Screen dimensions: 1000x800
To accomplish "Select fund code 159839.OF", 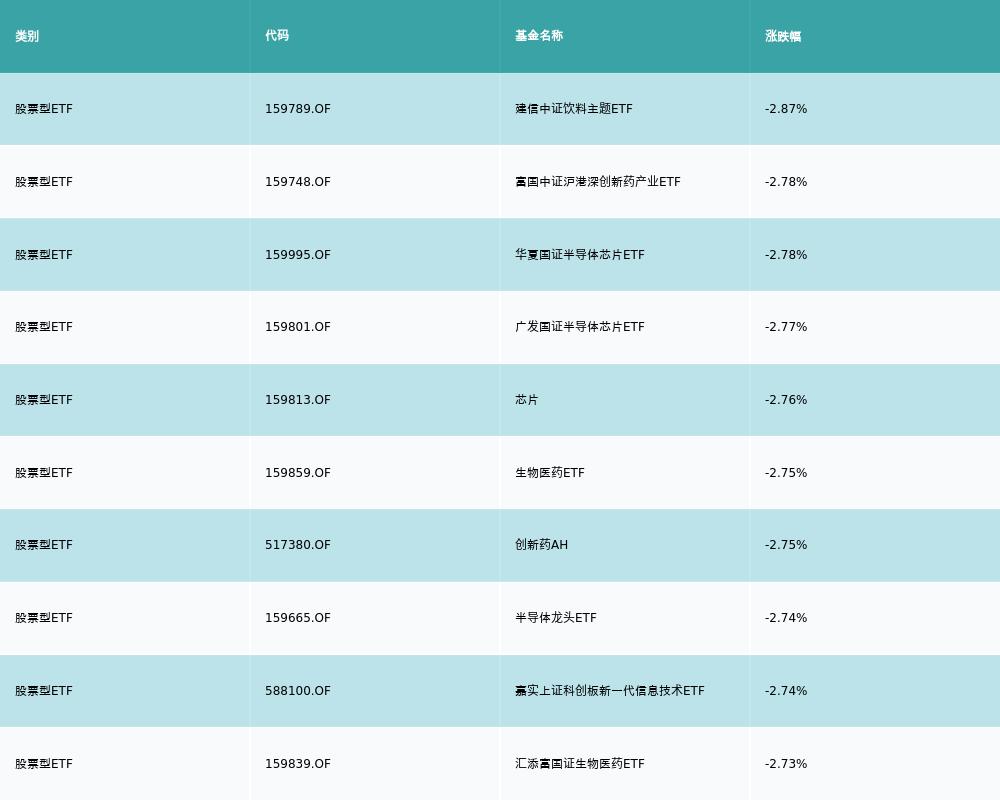I will click(x=298, y=764).
